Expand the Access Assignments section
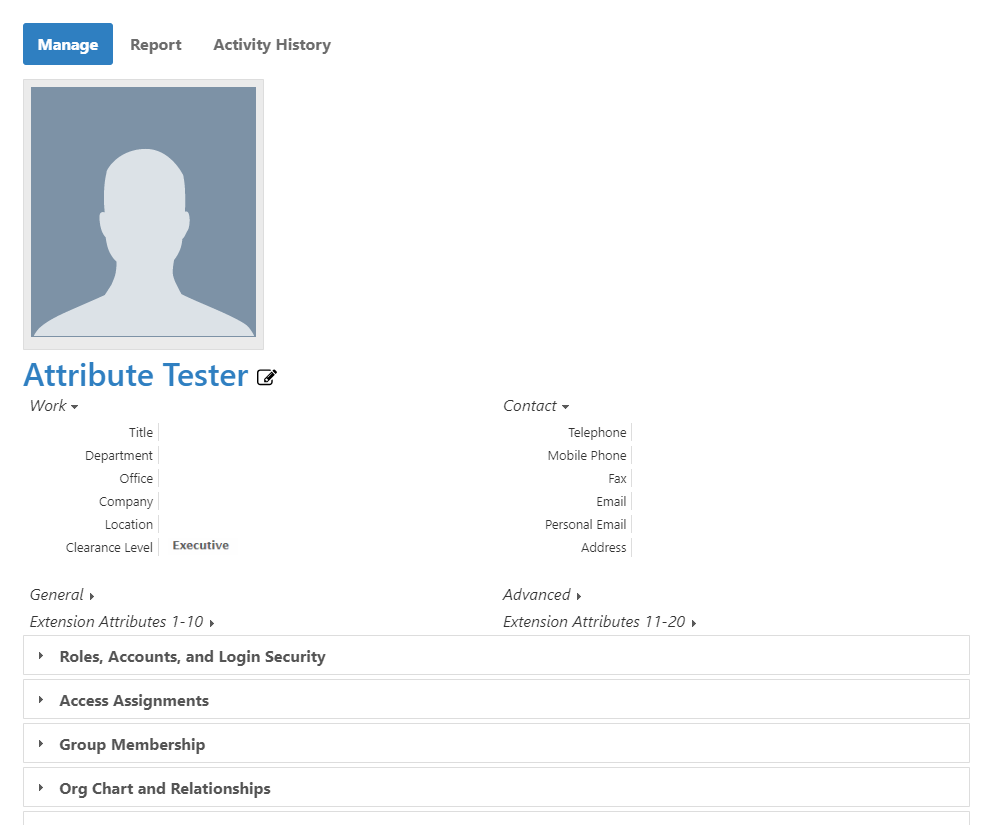 click(x=134, y=700)
